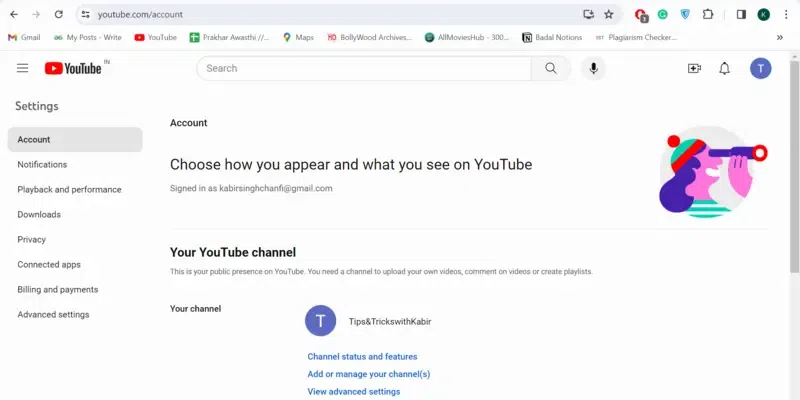Open the notifications bell
This screenshot has height=400, width=800.
click(724, 68)
